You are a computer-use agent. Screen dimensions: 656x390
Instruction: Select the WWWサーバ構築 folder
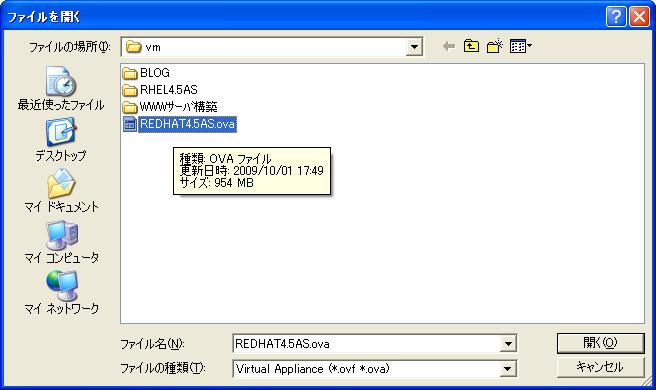coord(170,107)
